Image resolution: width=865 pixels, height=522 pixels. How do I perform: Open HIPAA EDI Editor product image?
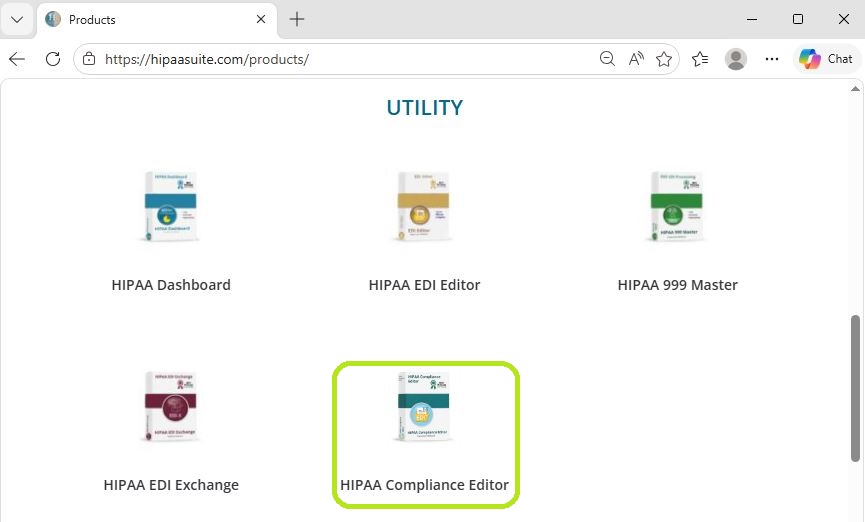[424, 206]
